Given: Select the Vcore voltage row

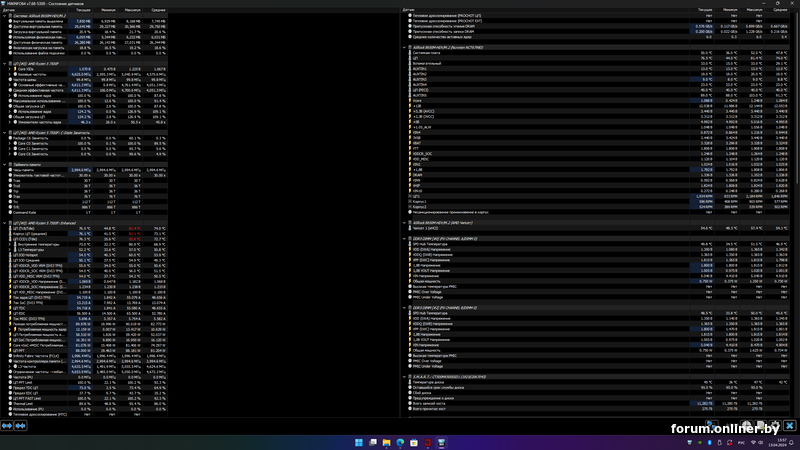Looking at the screenshot, I should click(x=598, y=101).
